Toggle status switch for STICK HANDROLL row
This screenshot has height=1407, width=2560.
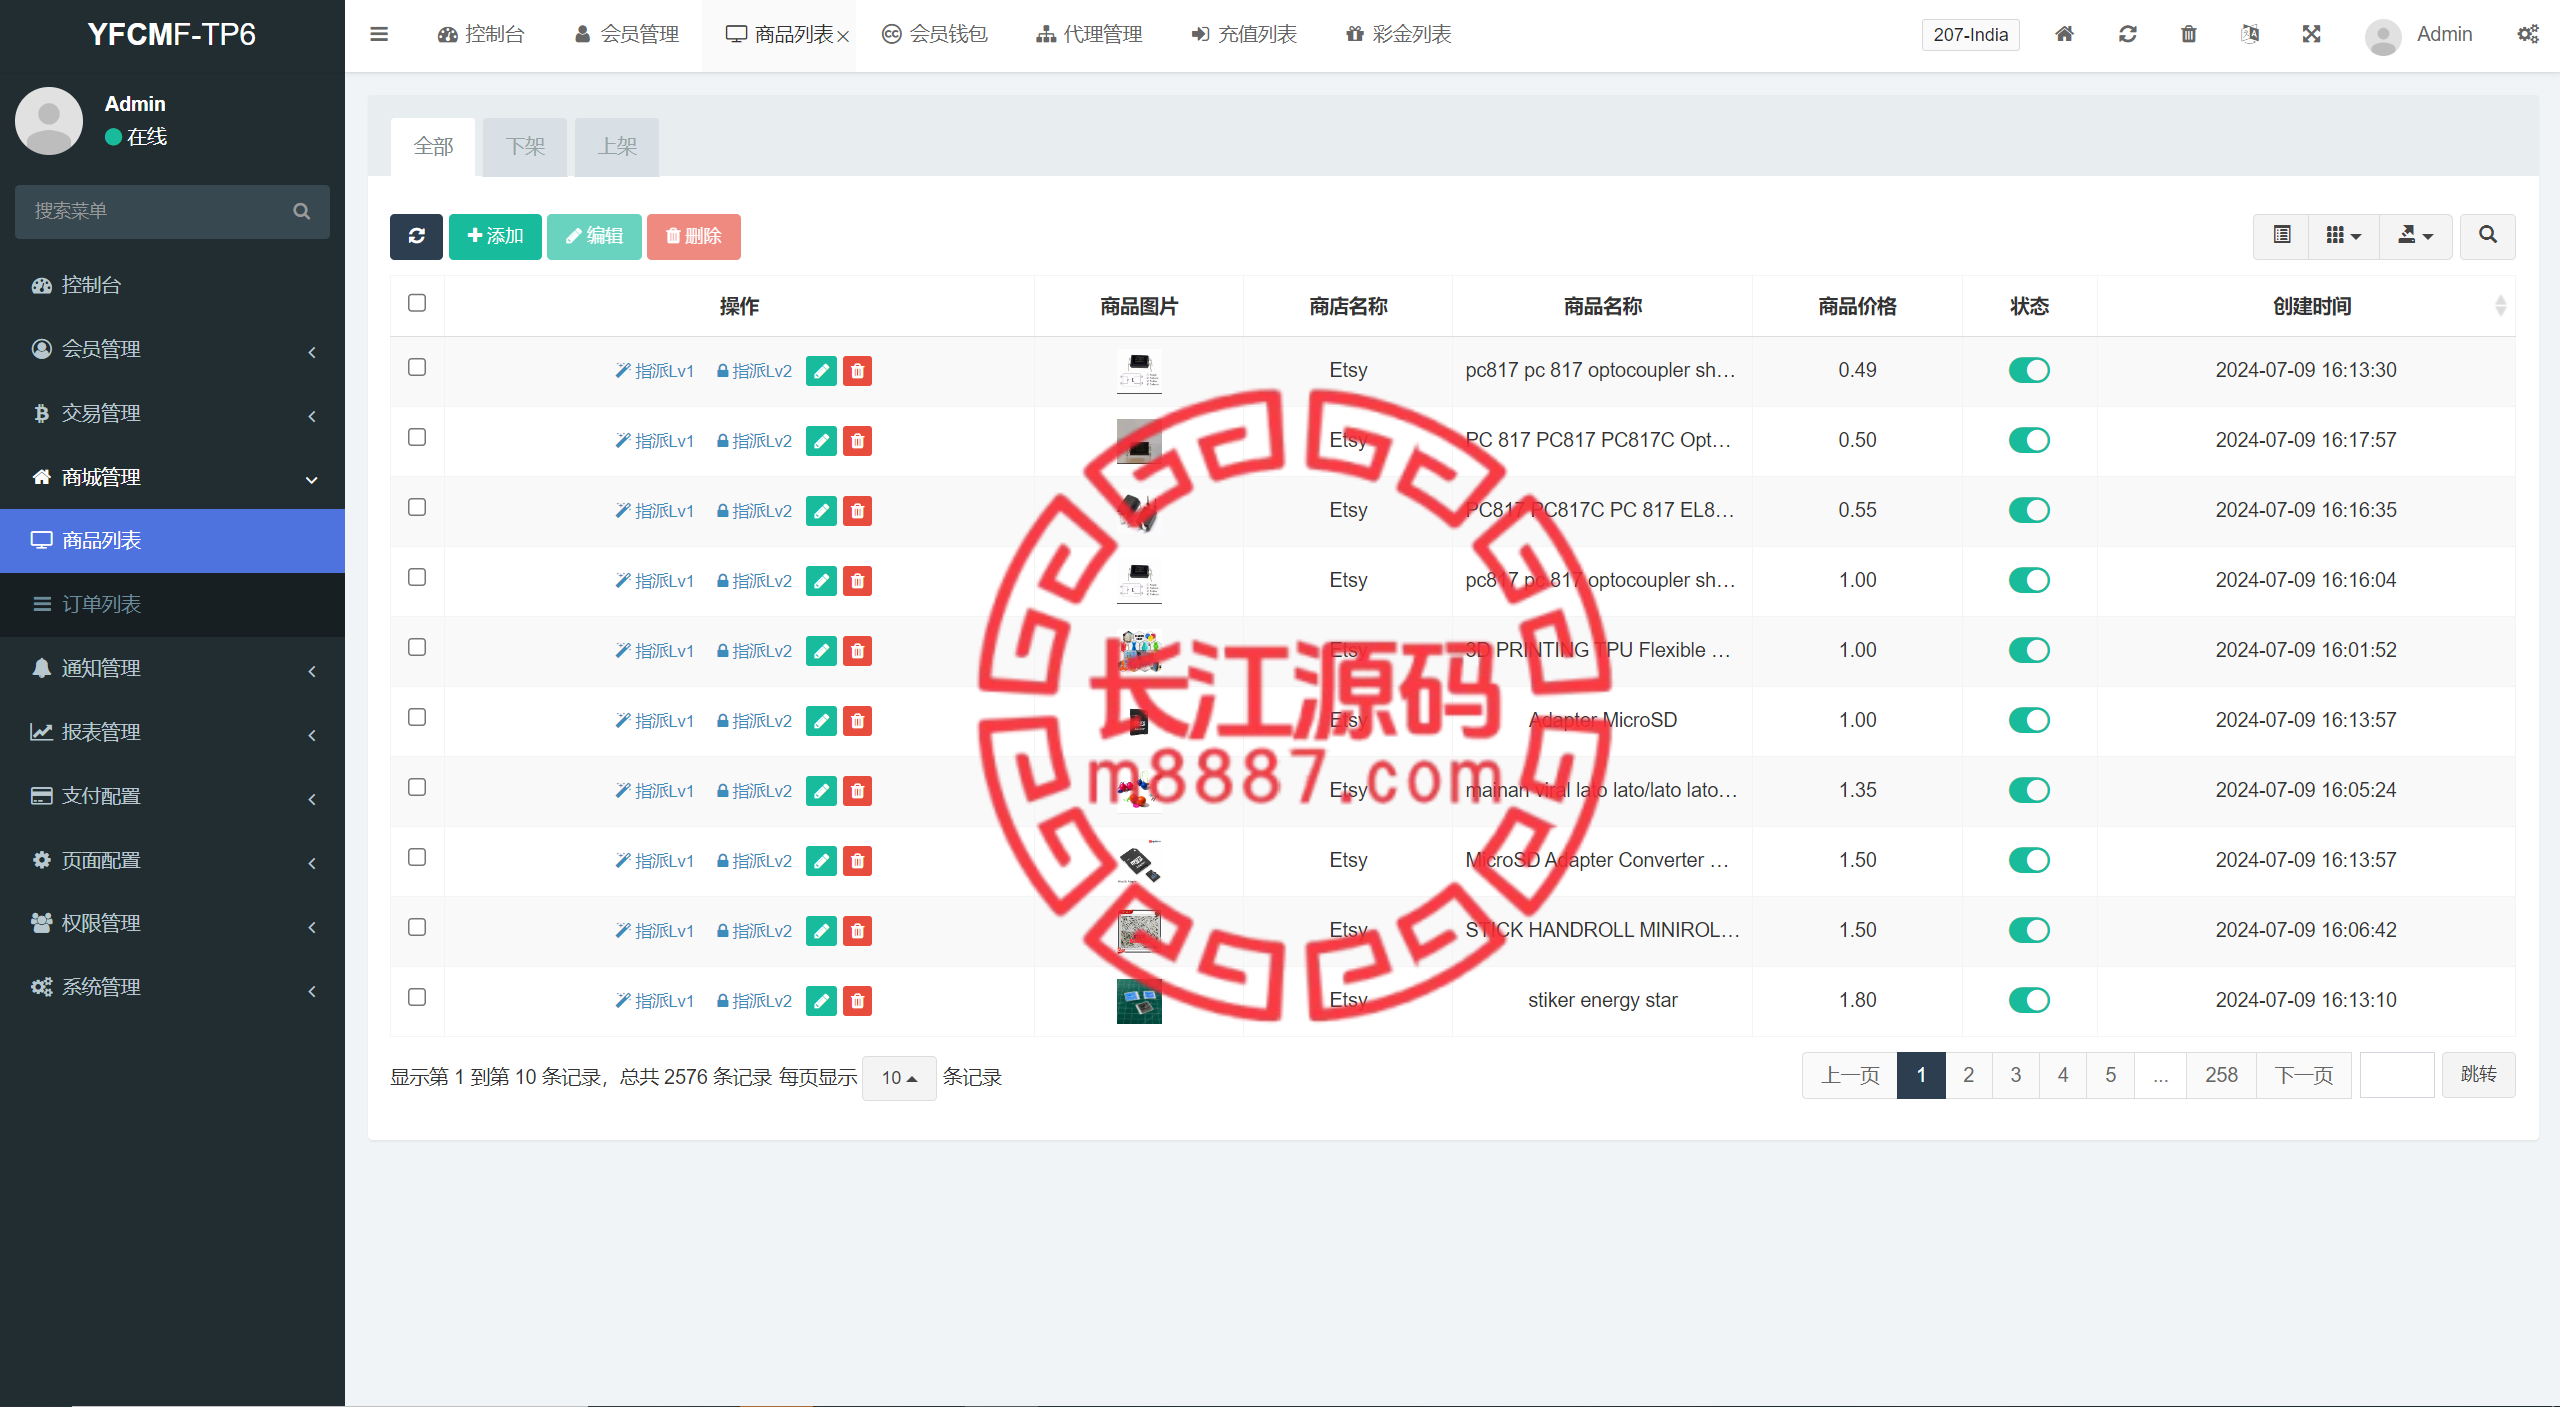[x=2029, y=930]
